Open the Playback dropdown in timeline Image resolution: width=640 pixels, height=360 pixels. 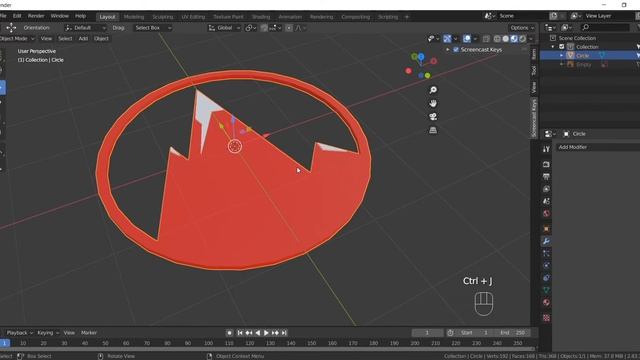pyautogui.click(x=19, y=333)
